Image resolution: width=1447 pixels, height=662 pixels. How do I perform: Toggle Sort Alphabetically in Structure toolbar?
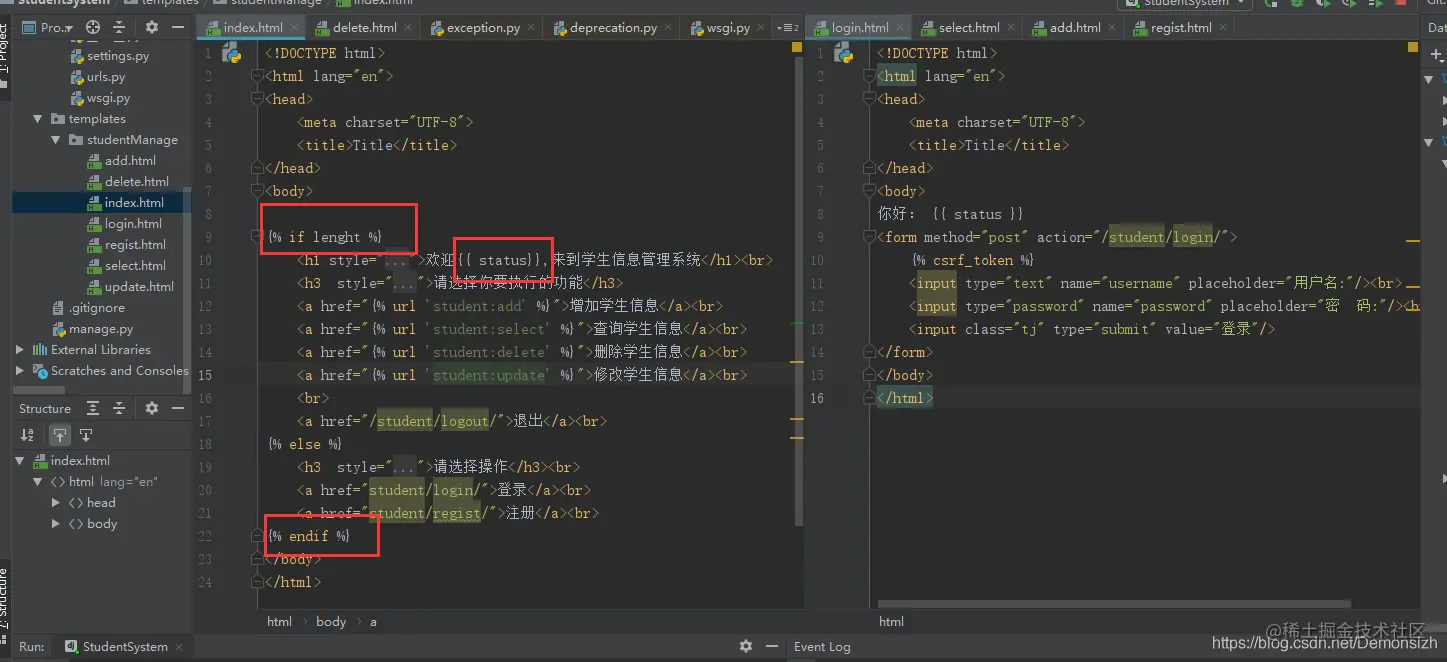click(28, 435)
